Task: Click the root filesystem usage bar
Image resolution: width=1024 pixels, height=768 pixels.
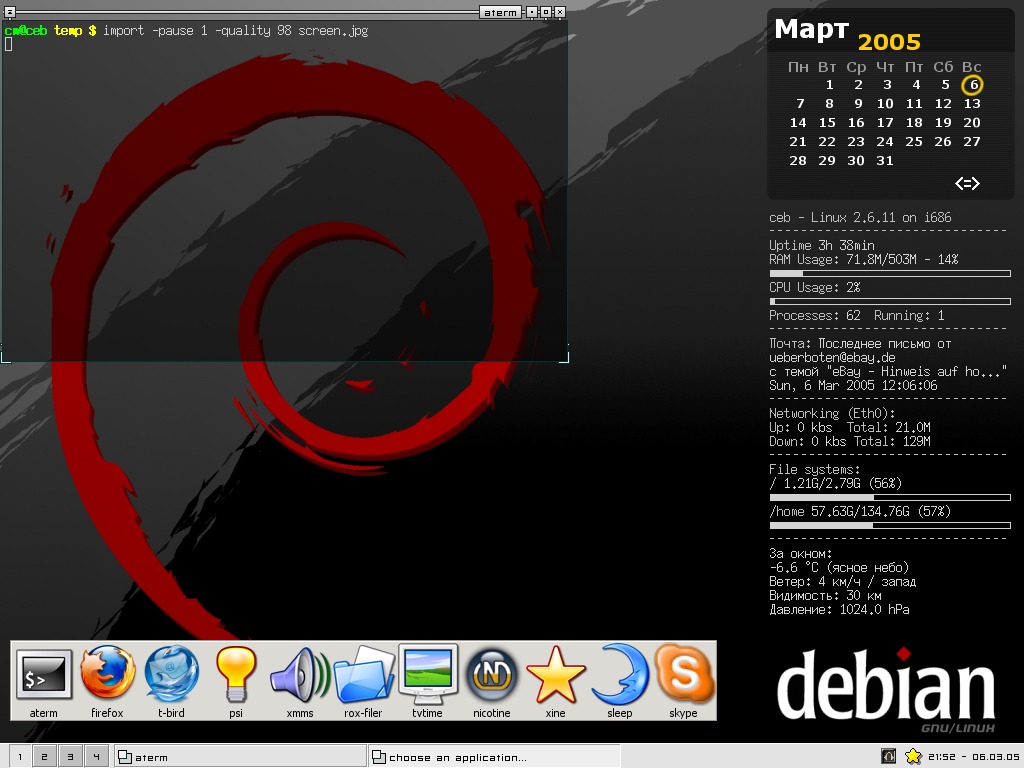Action: click(x=890, y=498)
